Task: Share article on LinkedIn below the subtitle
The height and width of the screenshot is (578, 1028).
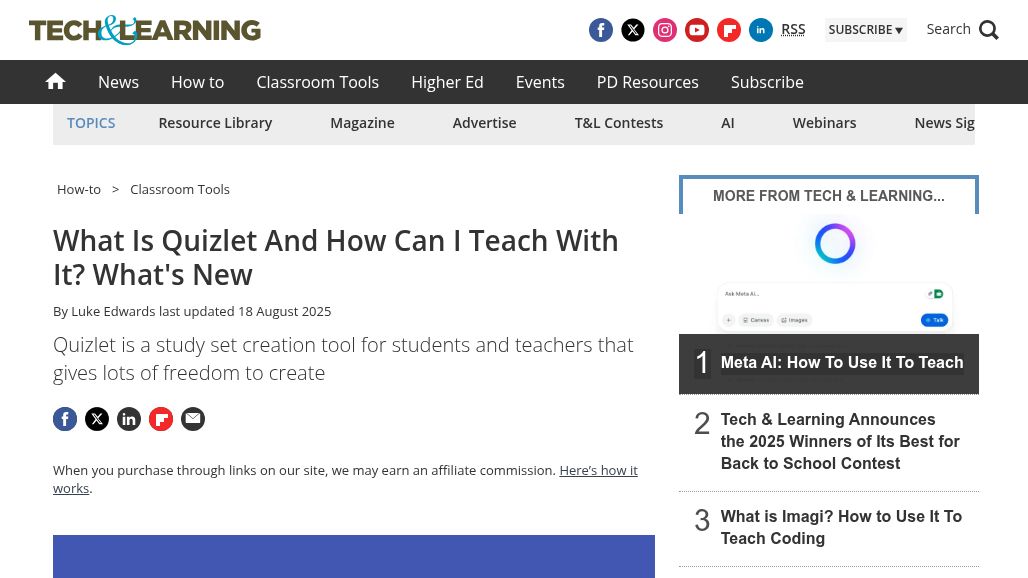Action: (x=129, y=419)
